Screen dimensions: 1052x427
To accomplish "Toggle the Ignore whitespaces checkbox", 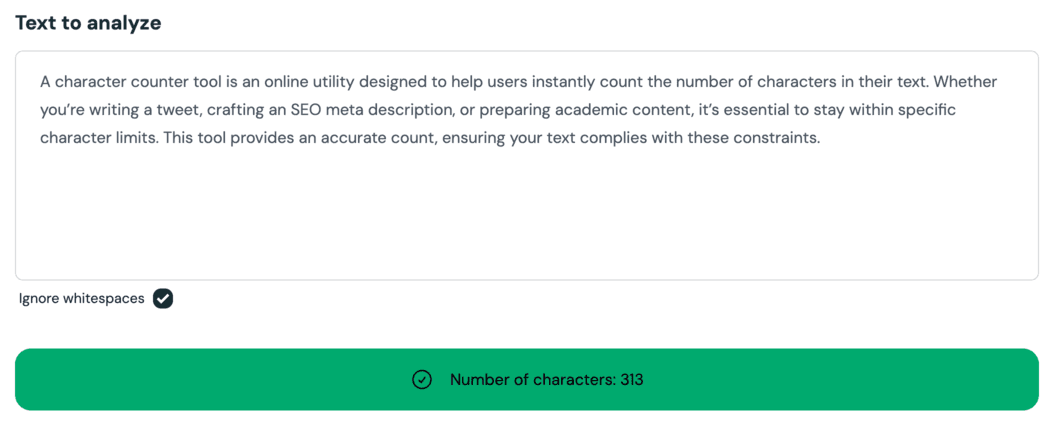I will [162, 299].
